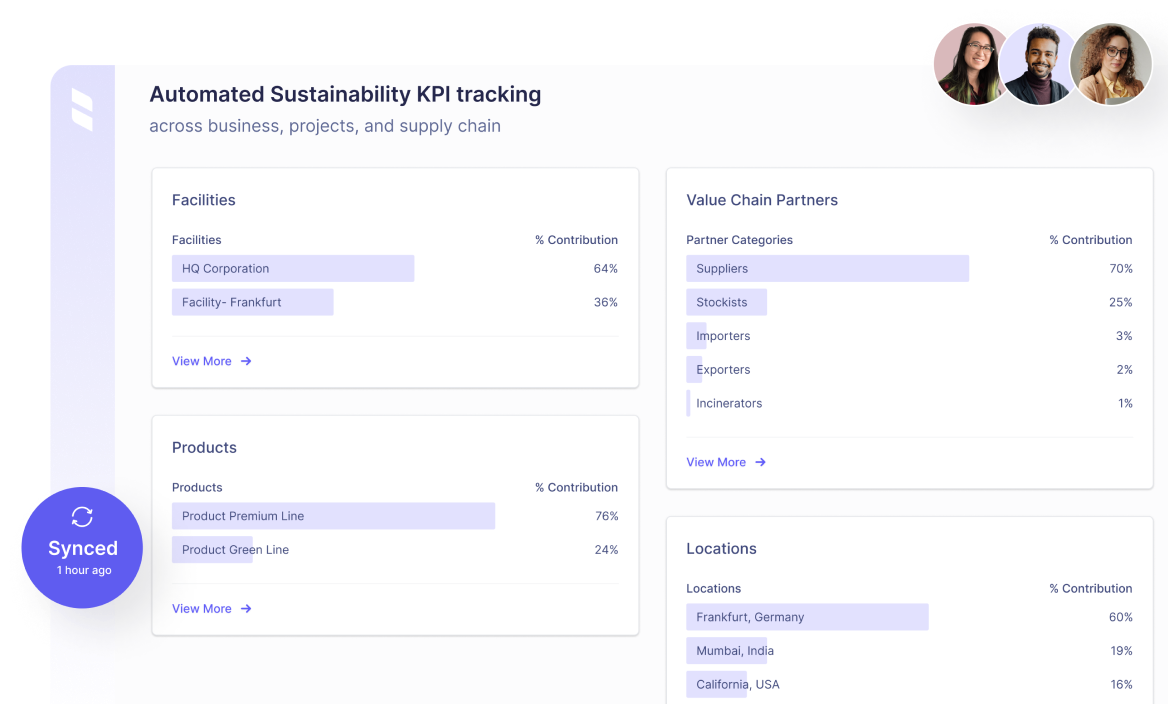Click the arrow beside Value Chain View More

(760, 463)
